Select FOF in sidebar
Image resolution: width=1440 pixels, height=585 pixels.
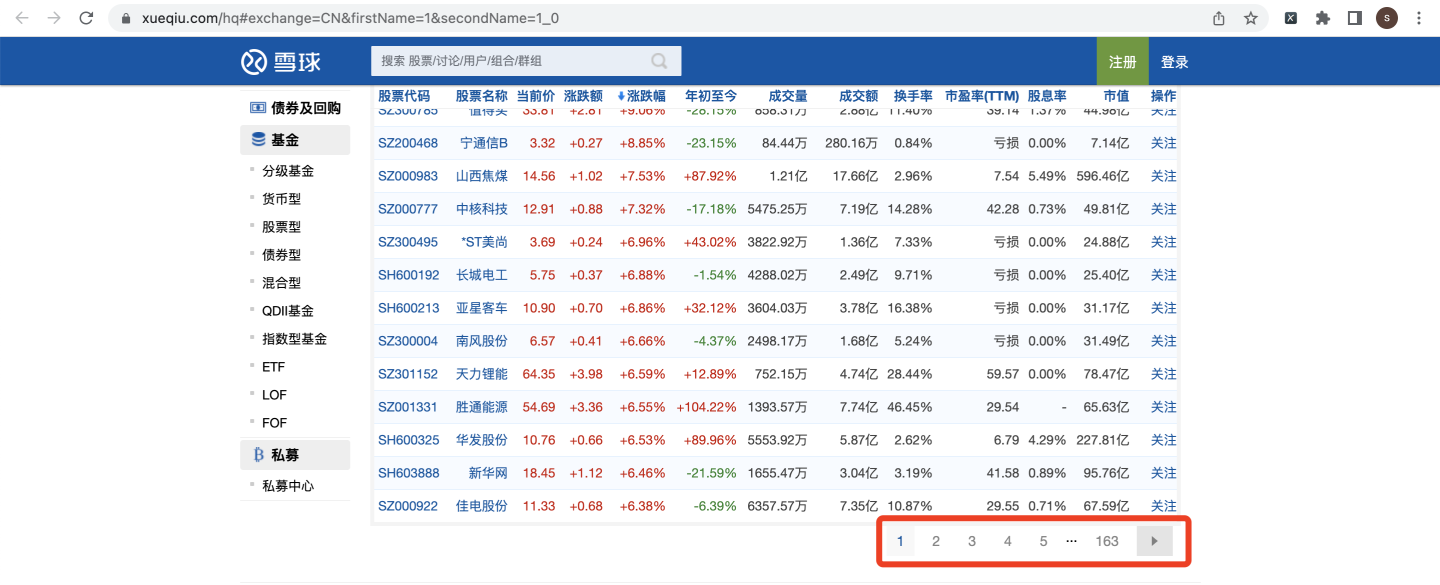(274, 423)
